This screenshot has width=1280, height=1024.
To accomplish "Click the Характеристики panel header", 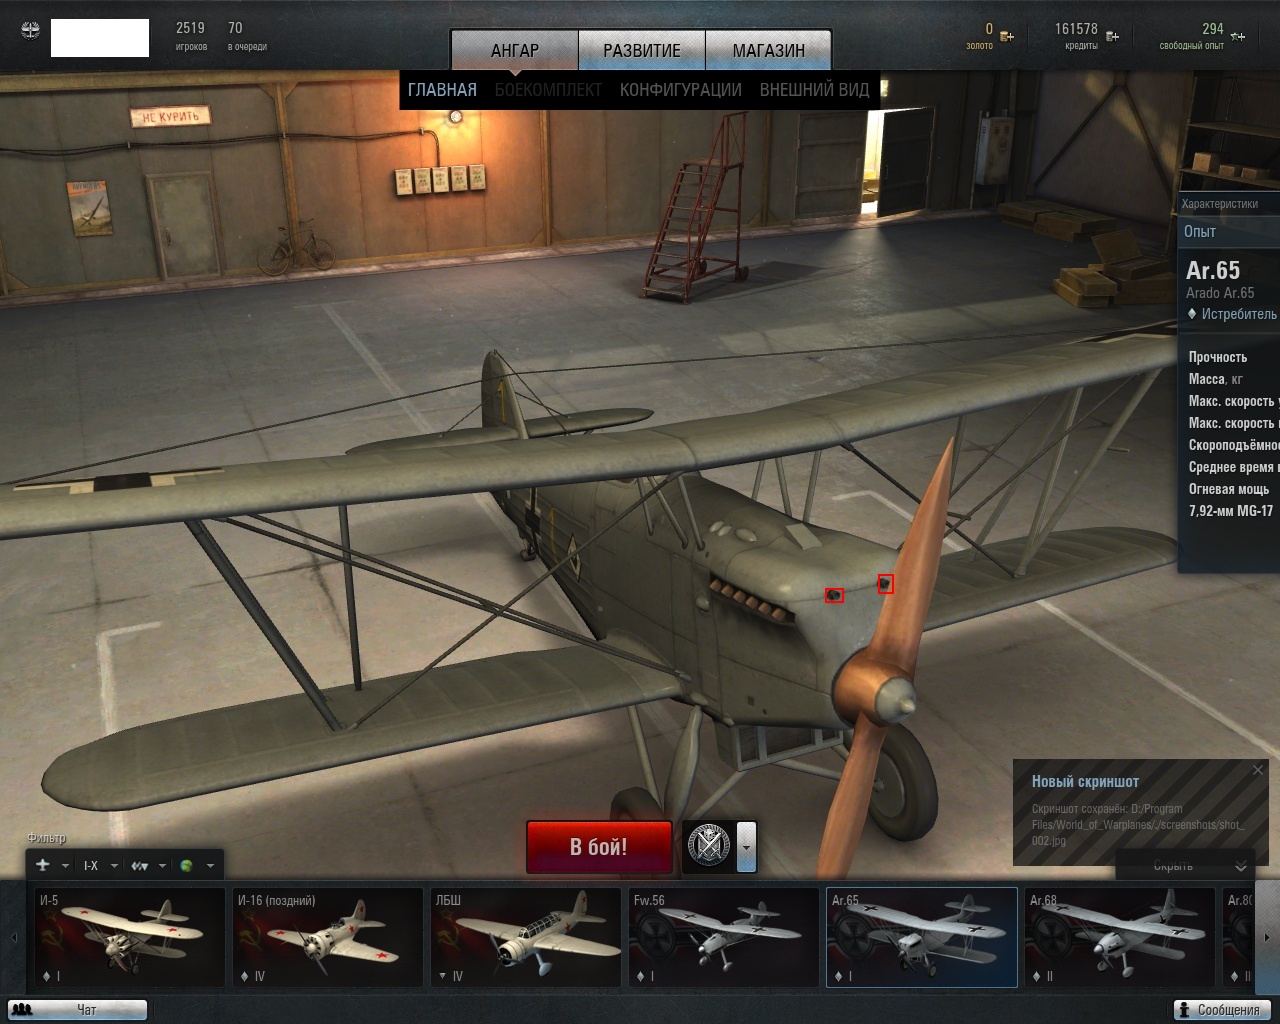I will click(1220, 204).
